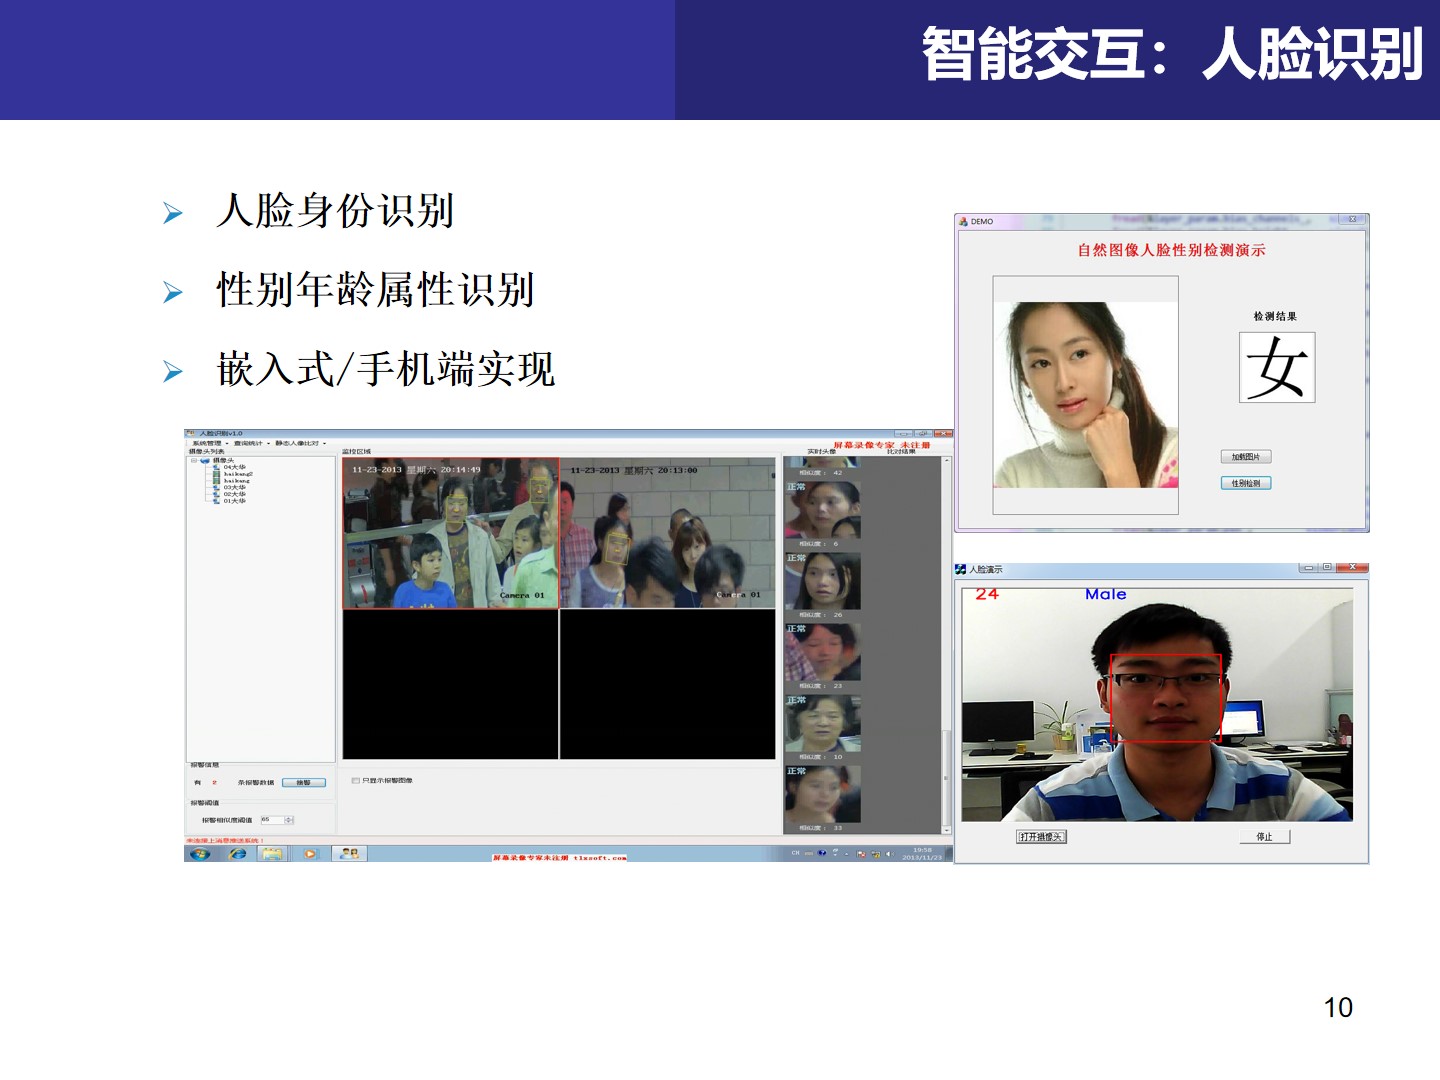Select the face snapshot with similarity 23
The image size is (1440, 1080).
pos(822,652)
